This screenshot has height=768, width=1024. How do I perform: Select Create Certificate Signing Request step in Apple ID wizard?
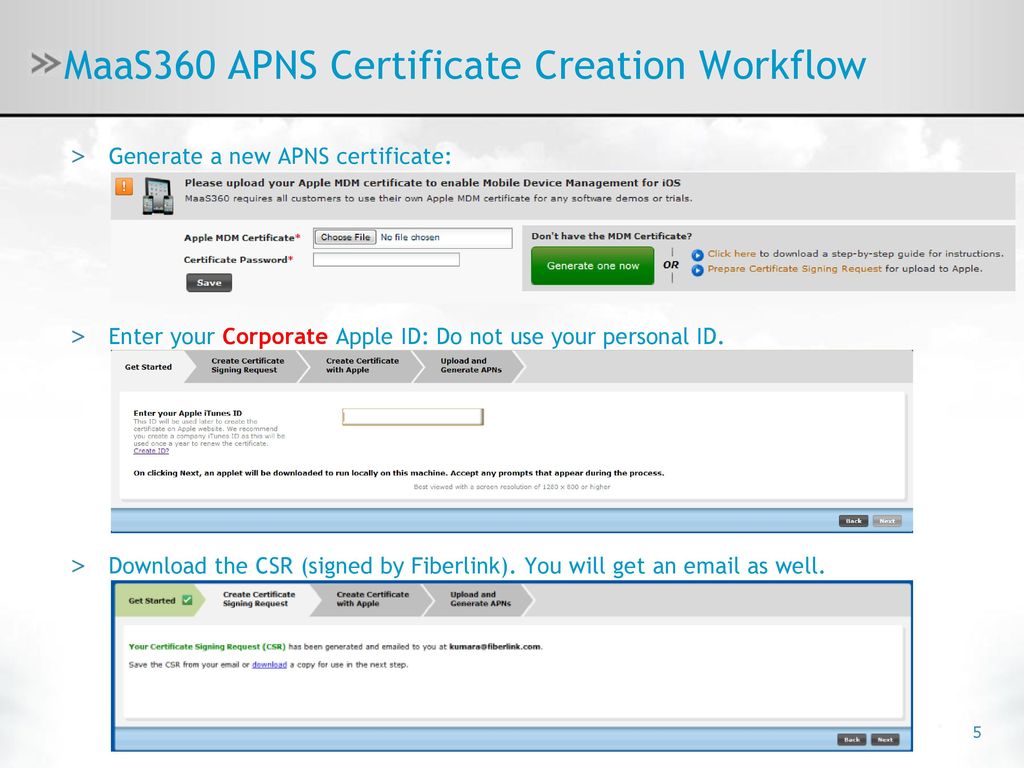[248, 365]
